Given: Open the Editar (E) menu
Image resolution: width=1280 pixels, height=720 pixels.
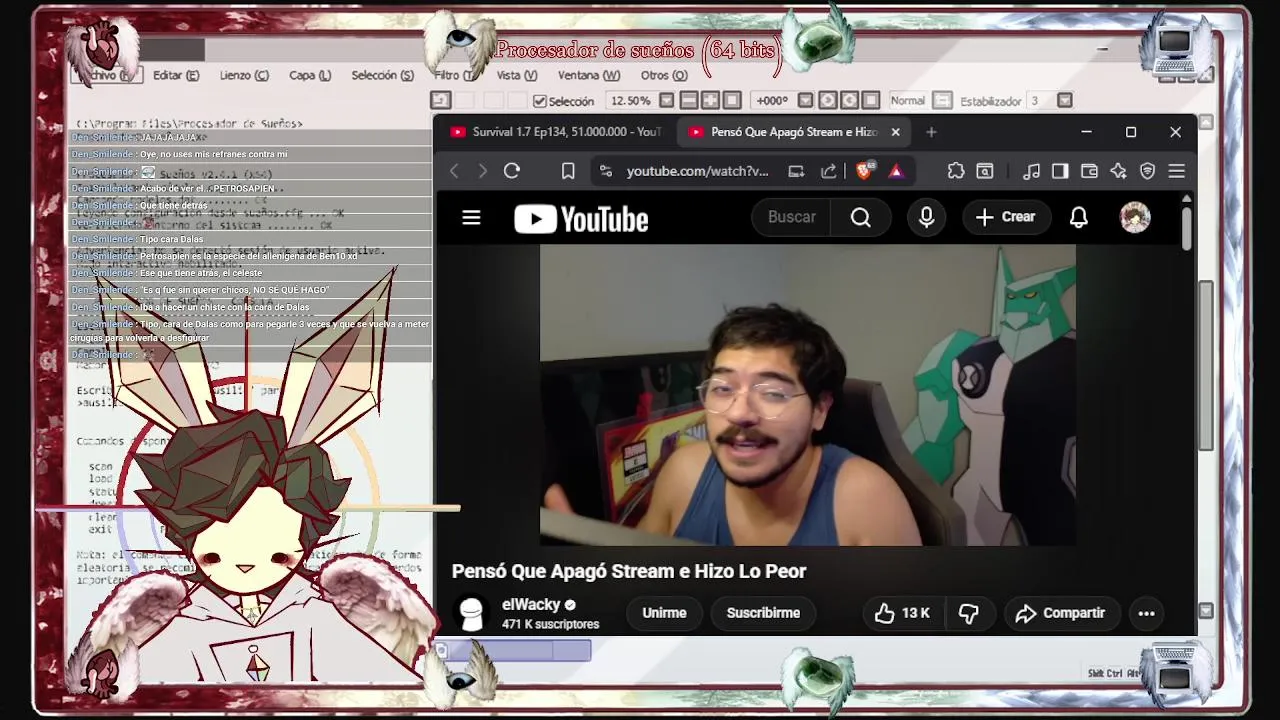Looking at the screenshot, I should pos(176,75).
